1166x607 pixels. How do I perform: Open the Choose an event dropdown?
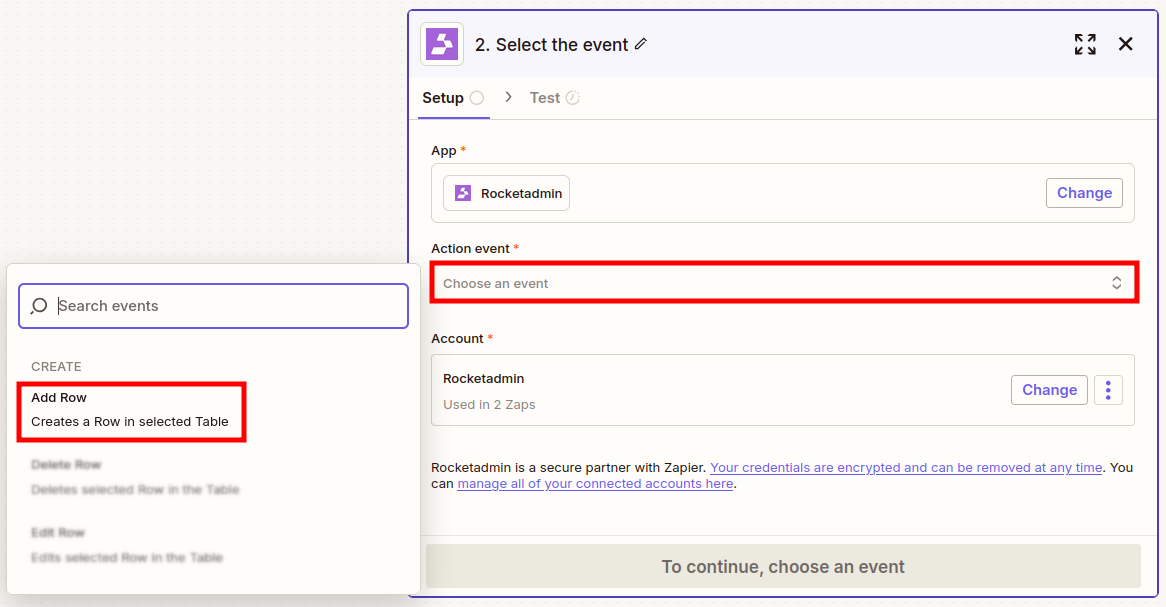click(x=784, y=283)
